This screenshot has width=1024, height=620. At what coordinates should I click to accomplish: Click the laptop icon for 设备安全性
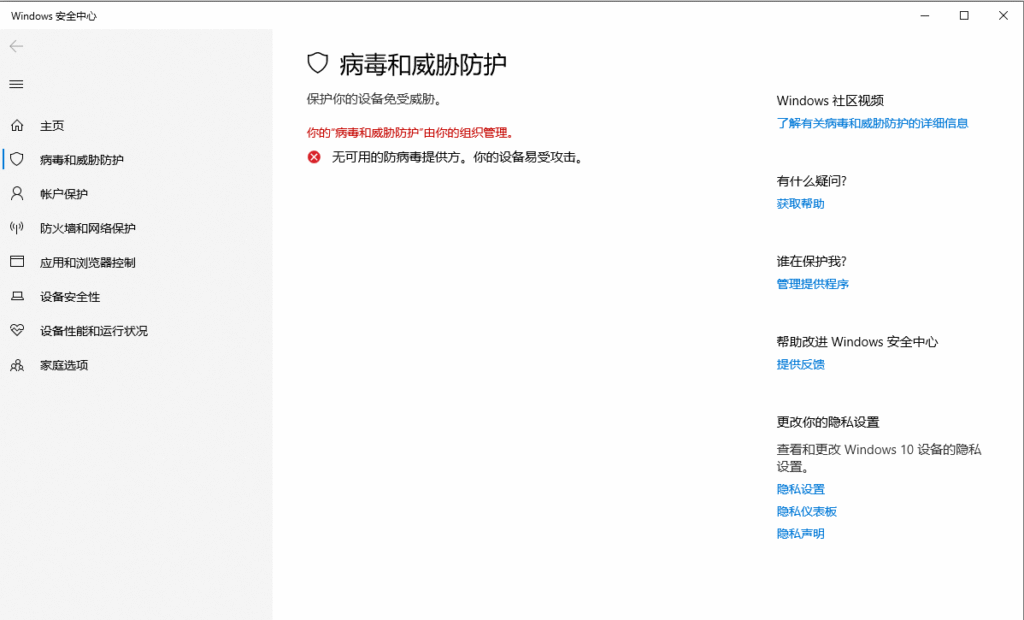[17, 297]
